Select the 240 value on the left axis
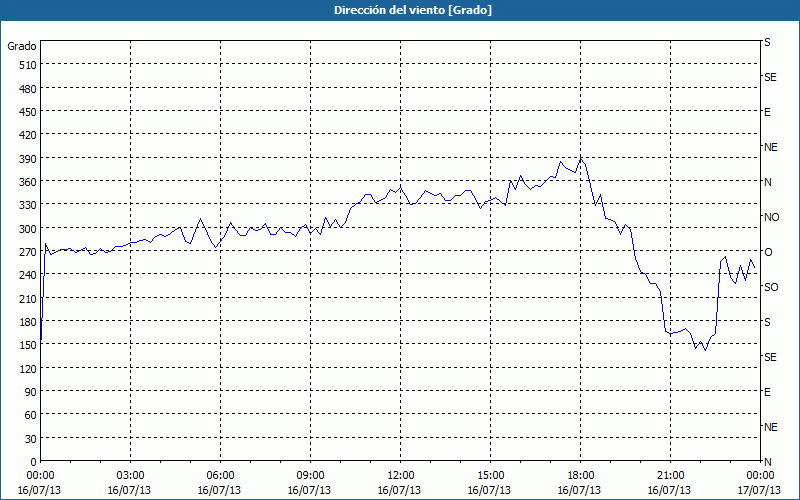This screenshot has width=800, height=500. (x=28, y=275)
